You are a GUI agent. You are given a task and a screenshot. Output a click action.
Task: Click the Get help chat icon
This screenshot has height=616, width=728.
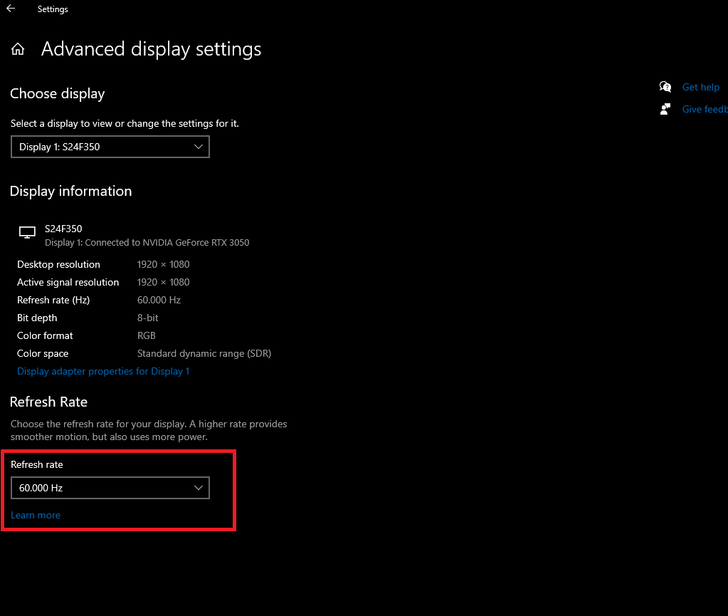(x=665, y=87)
